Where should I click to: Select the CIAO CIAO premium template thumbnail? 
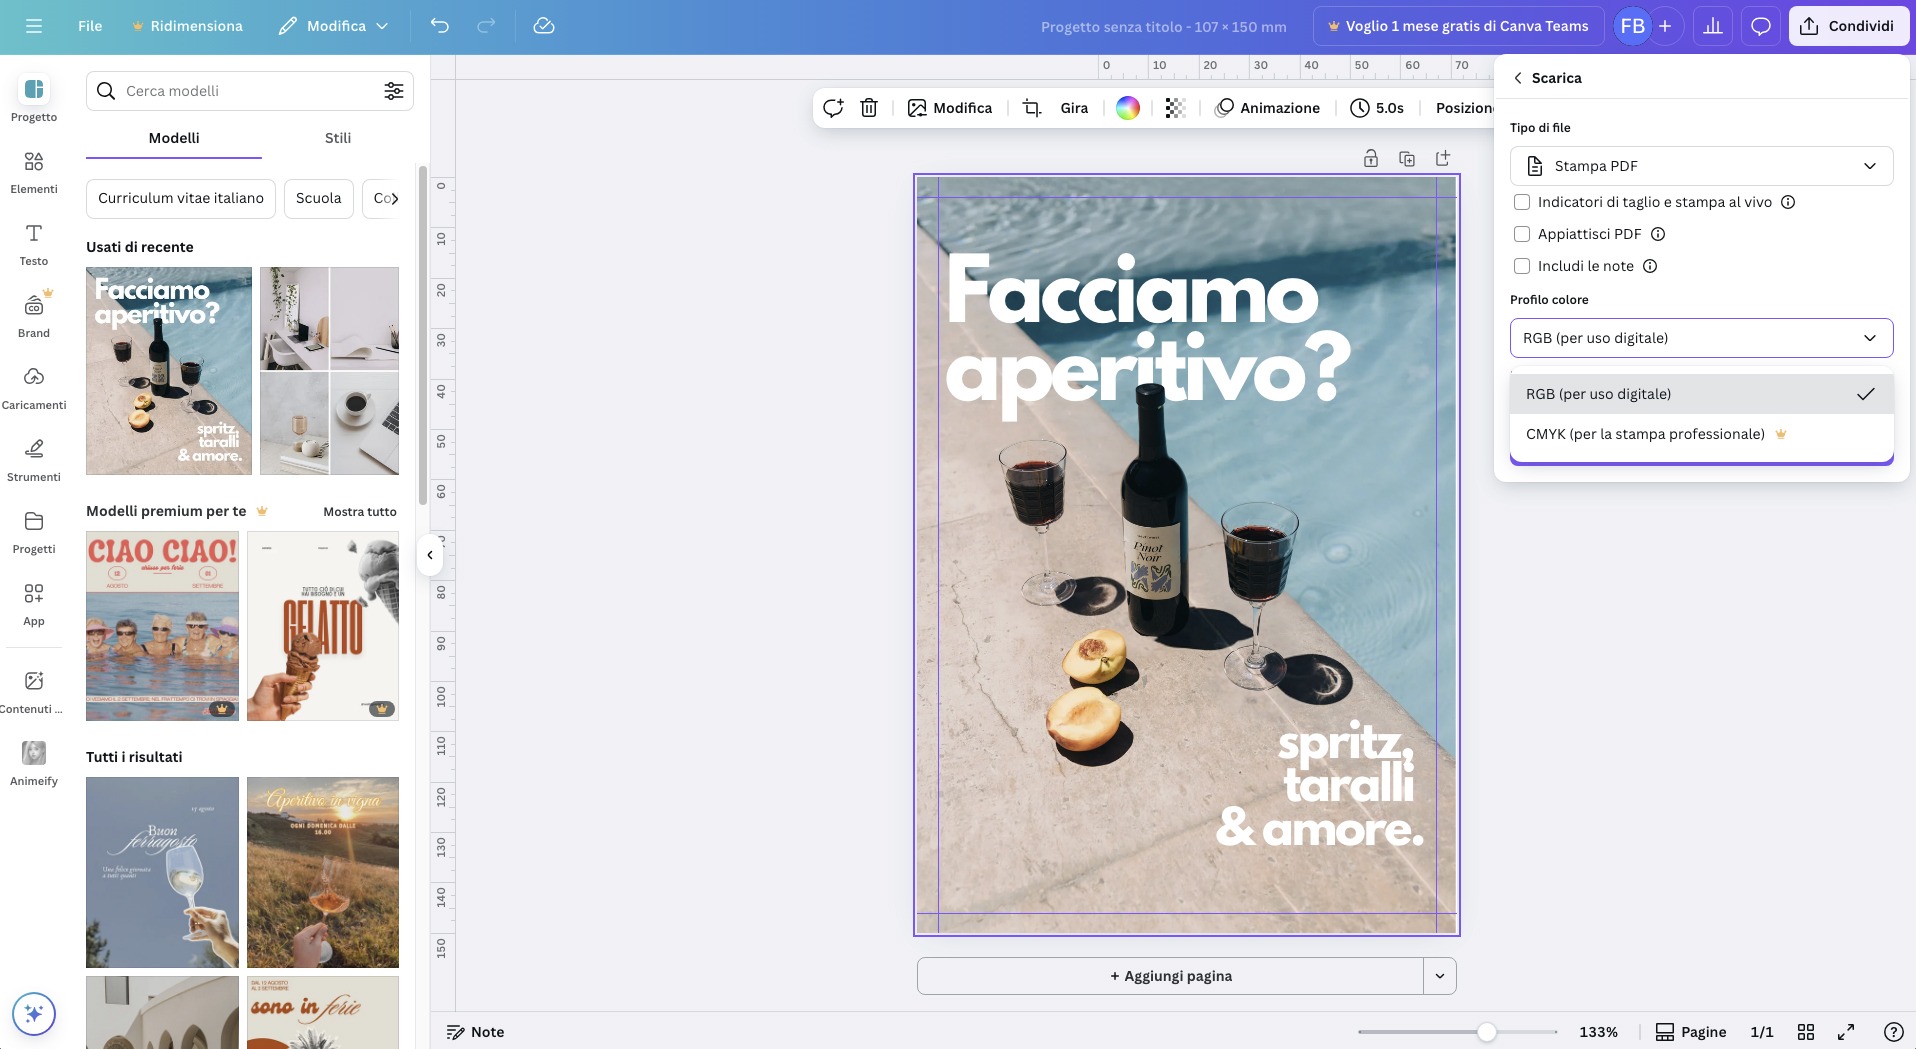[x=162, y=626]
